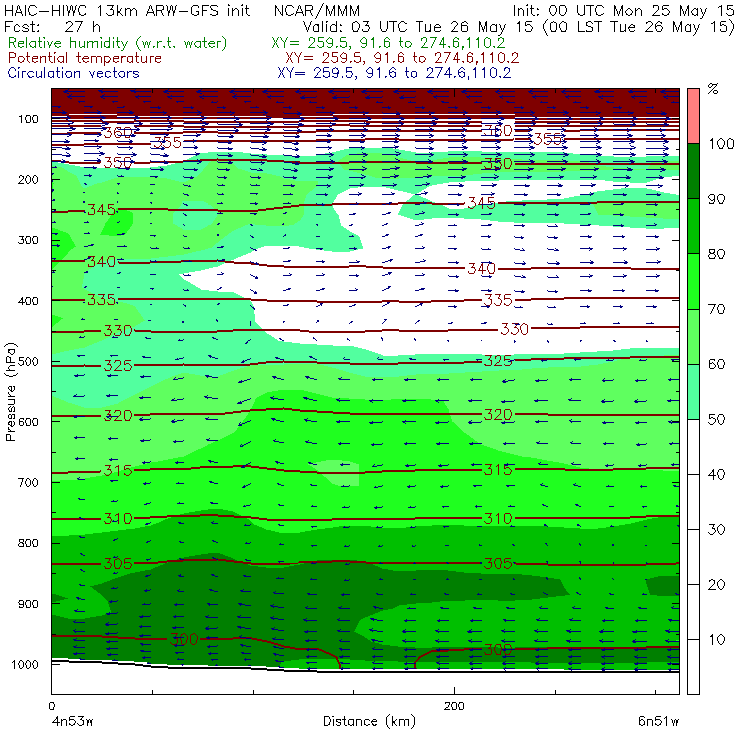Select the darkest green 90–100 colorbar segment
The width and height of the screenshot is (740, 740).
pos(693,171)
